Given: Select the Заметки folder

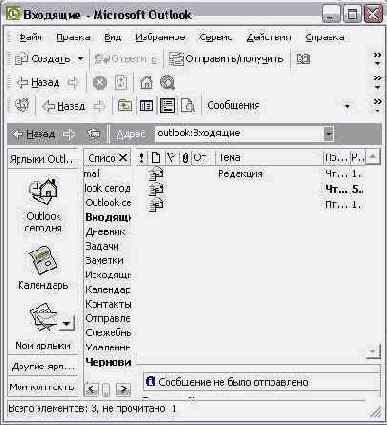Looking at the screenshot, I should tap(104, 260).
